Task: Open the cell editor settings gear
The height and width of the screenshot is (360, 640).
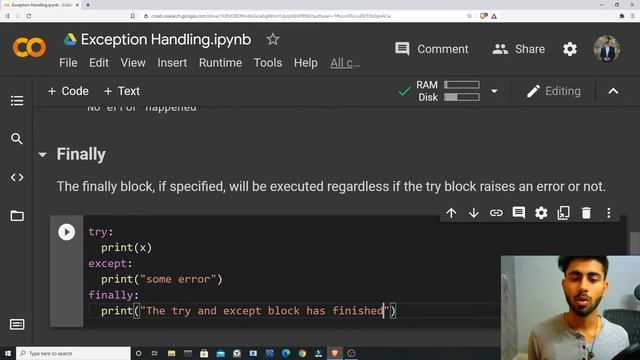Action: tap(541, 213)
